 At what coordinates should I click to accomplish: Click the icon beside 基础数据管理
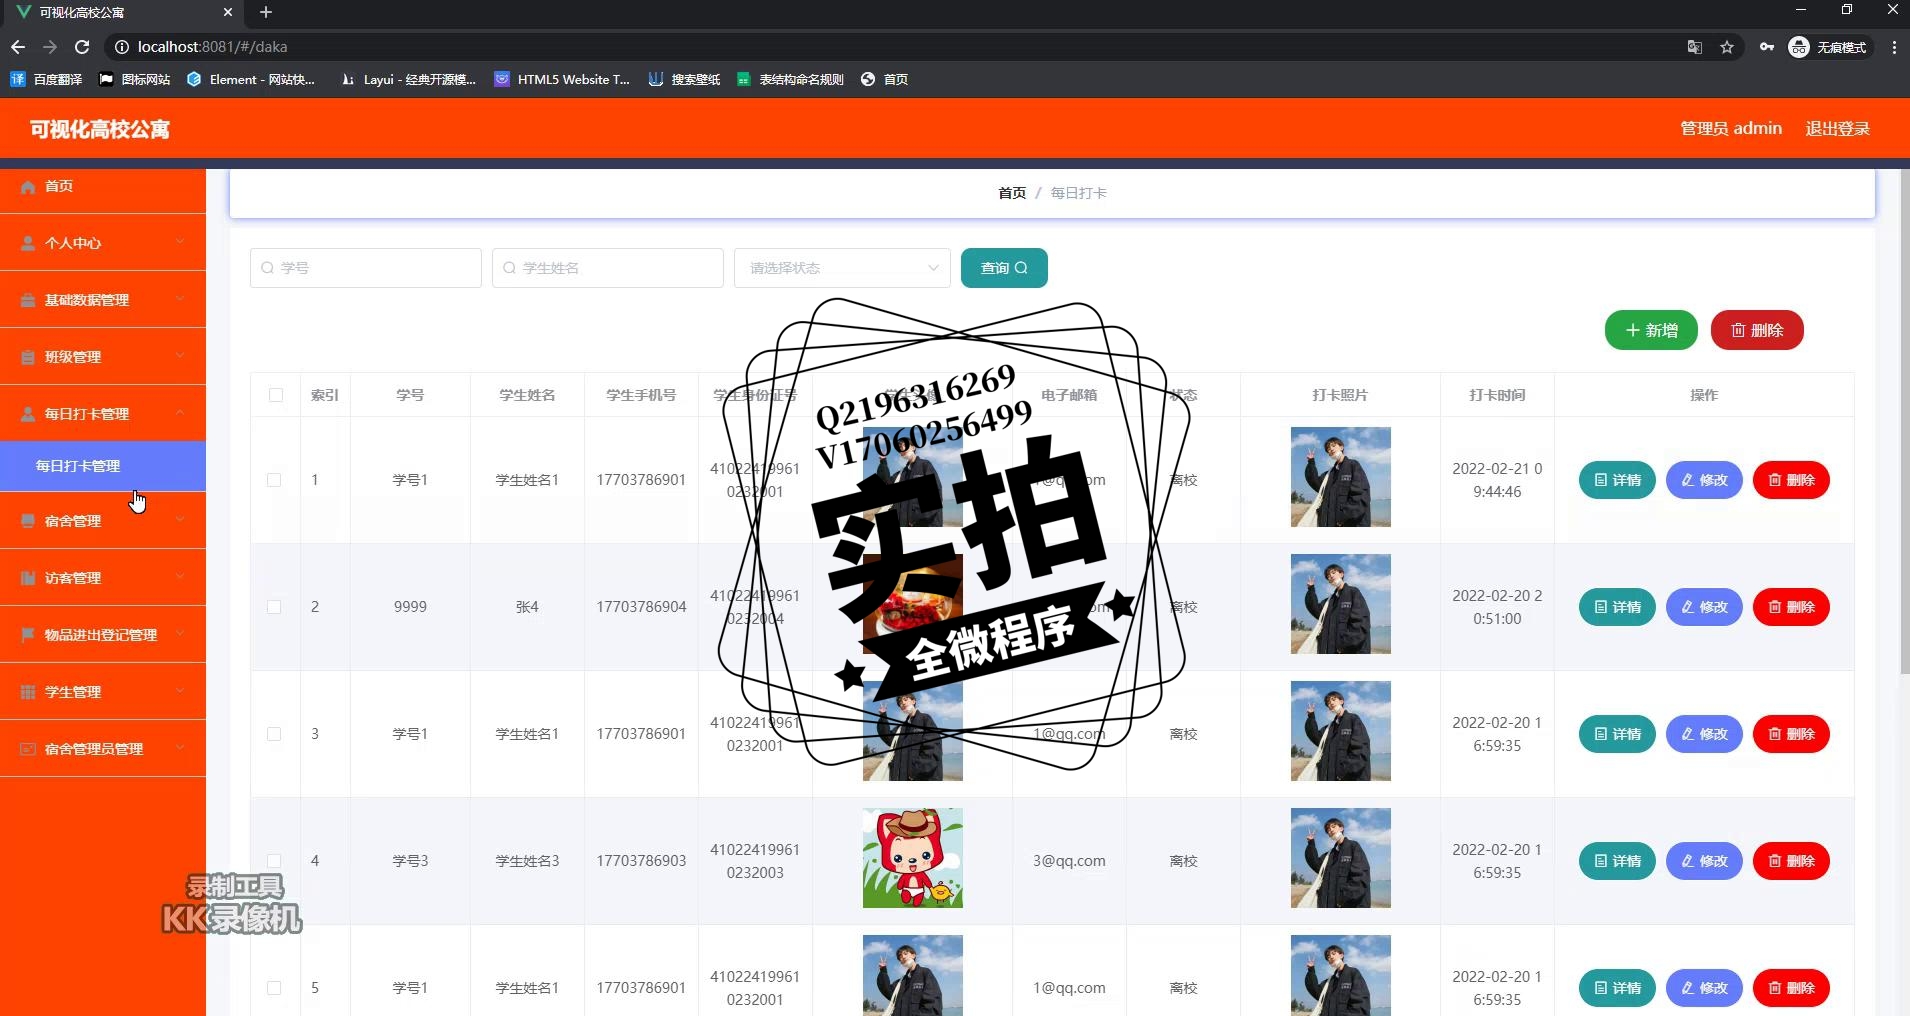point(28,300)
